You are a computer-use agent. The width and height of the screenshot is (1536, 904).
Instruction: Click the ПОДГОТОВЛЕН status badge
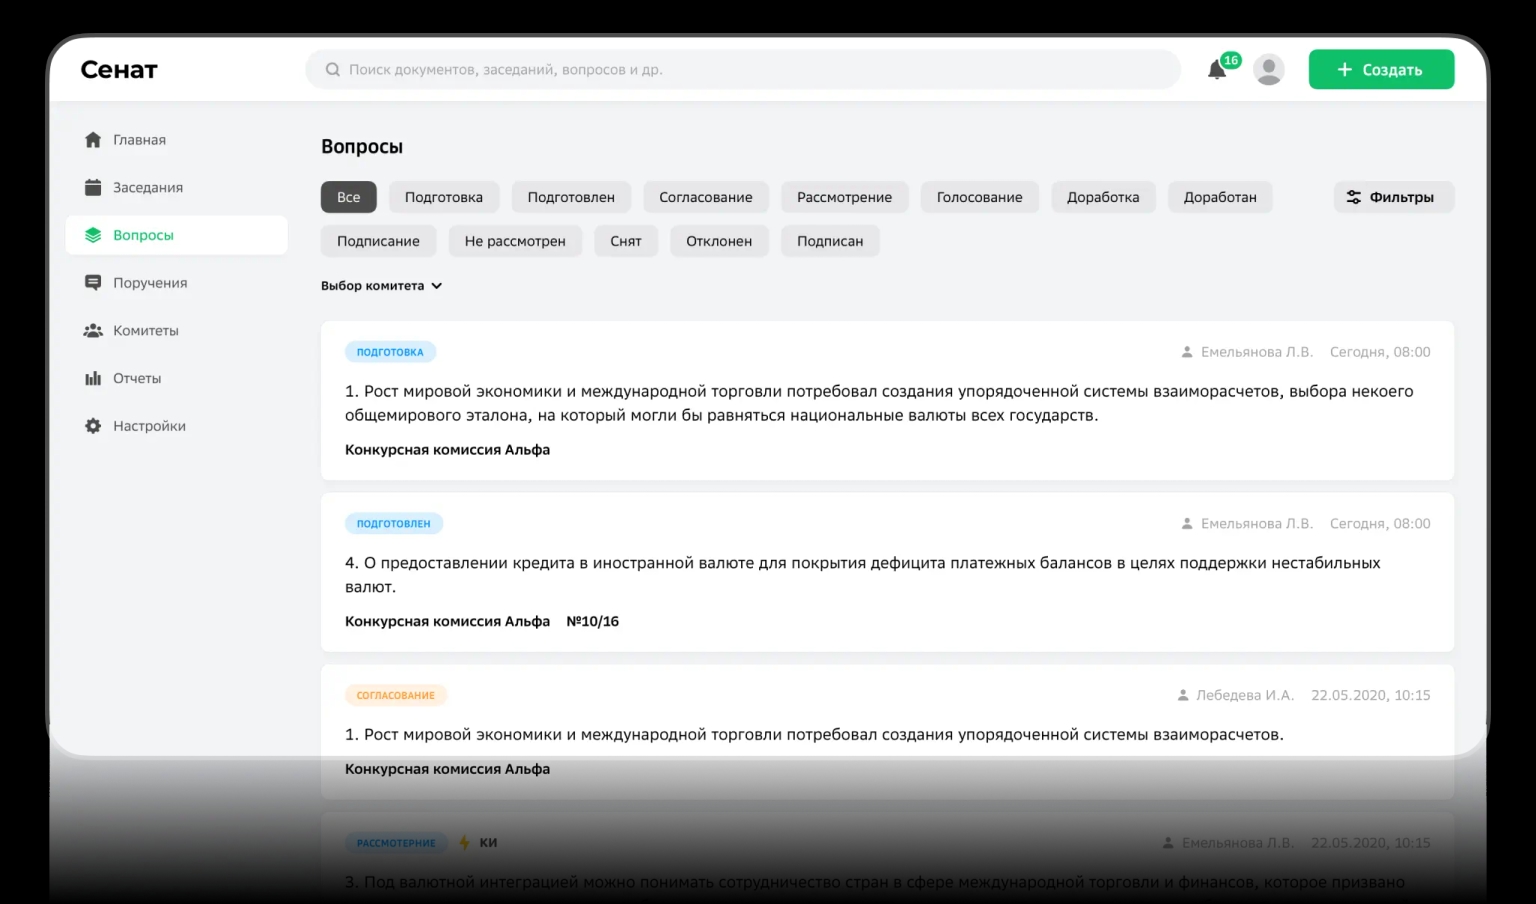[x=394, y=523]
